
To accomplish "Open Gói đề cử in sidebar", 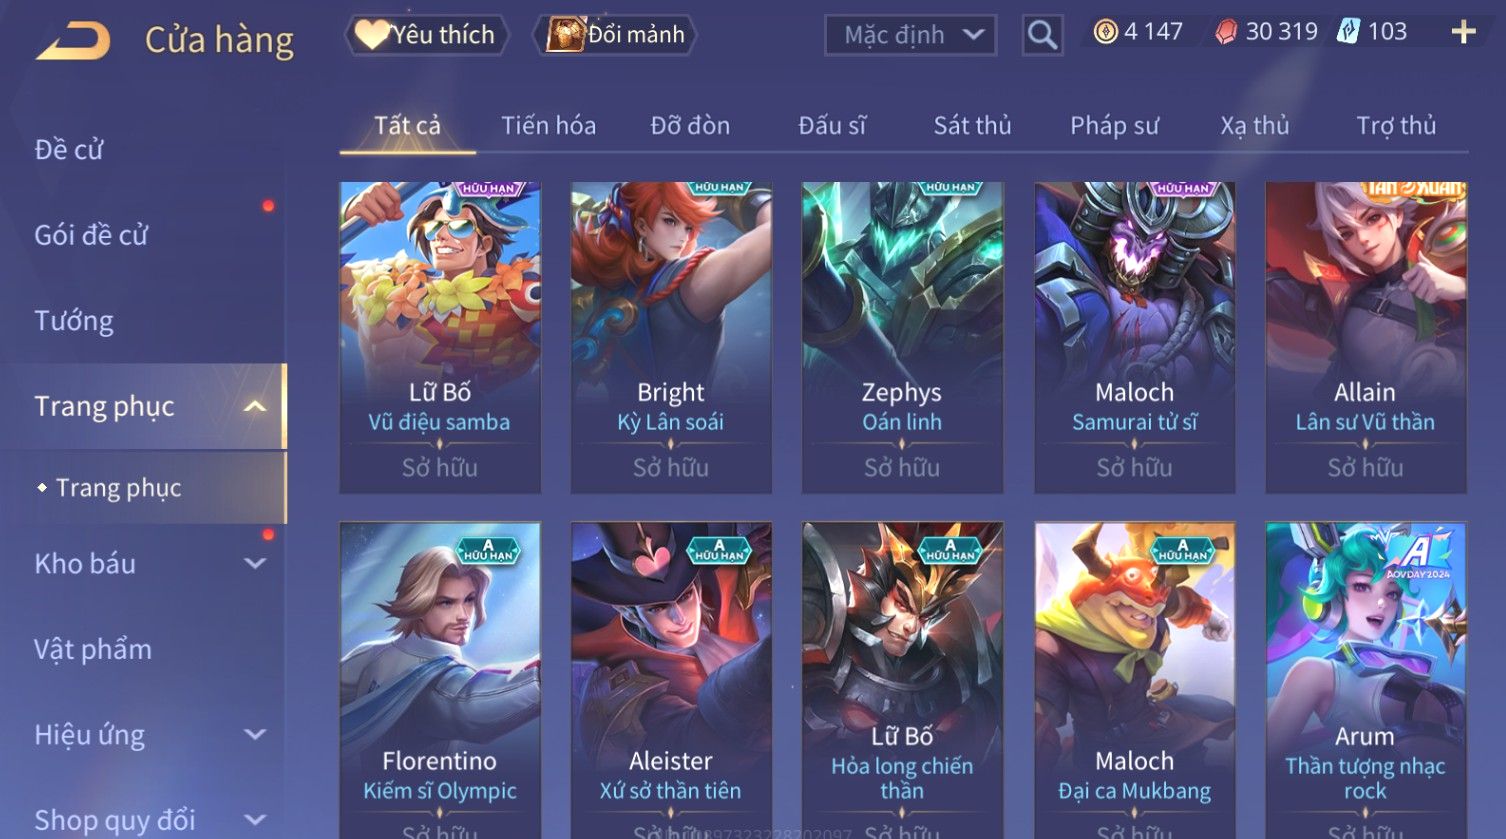I will coord(91,235).
